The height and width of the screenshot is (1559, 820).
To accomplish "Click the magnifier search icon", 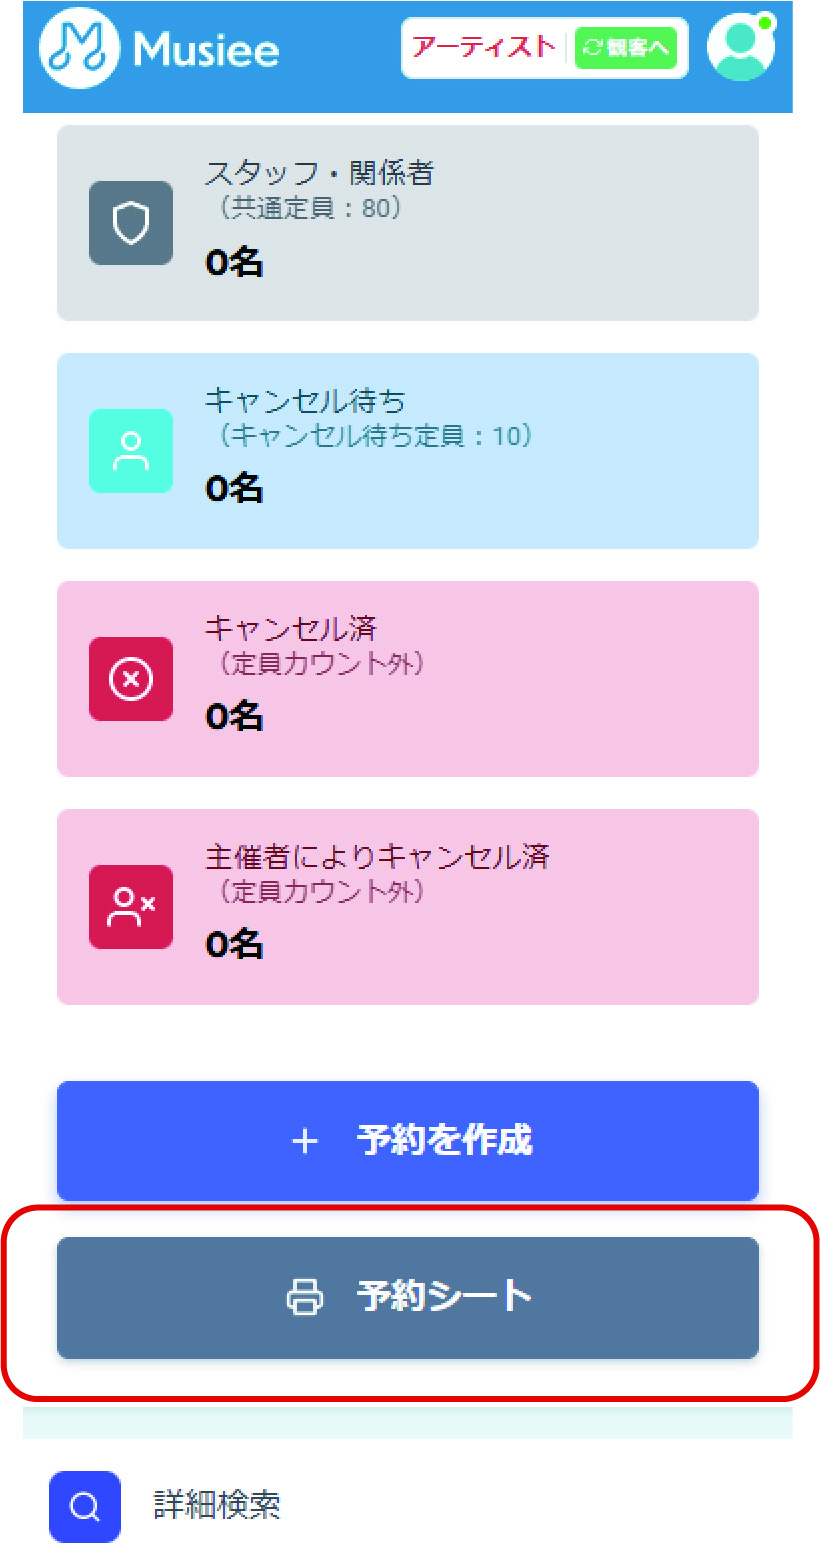I will pos(85,1506).
